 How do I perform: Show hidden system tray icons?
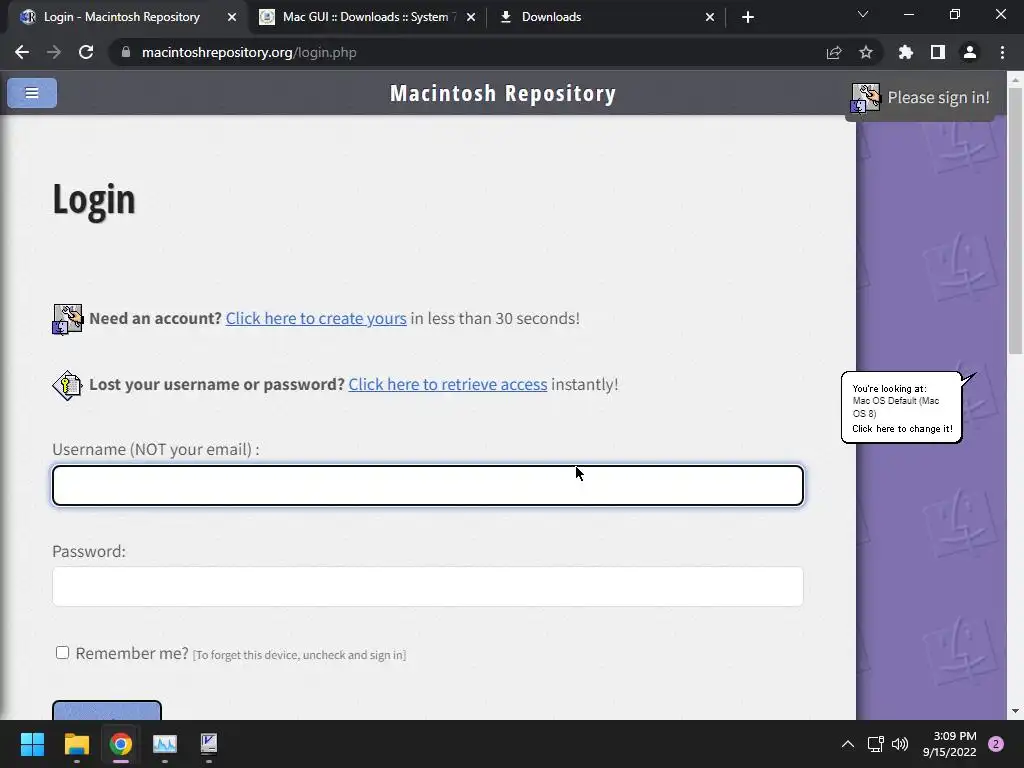point(848,744)
